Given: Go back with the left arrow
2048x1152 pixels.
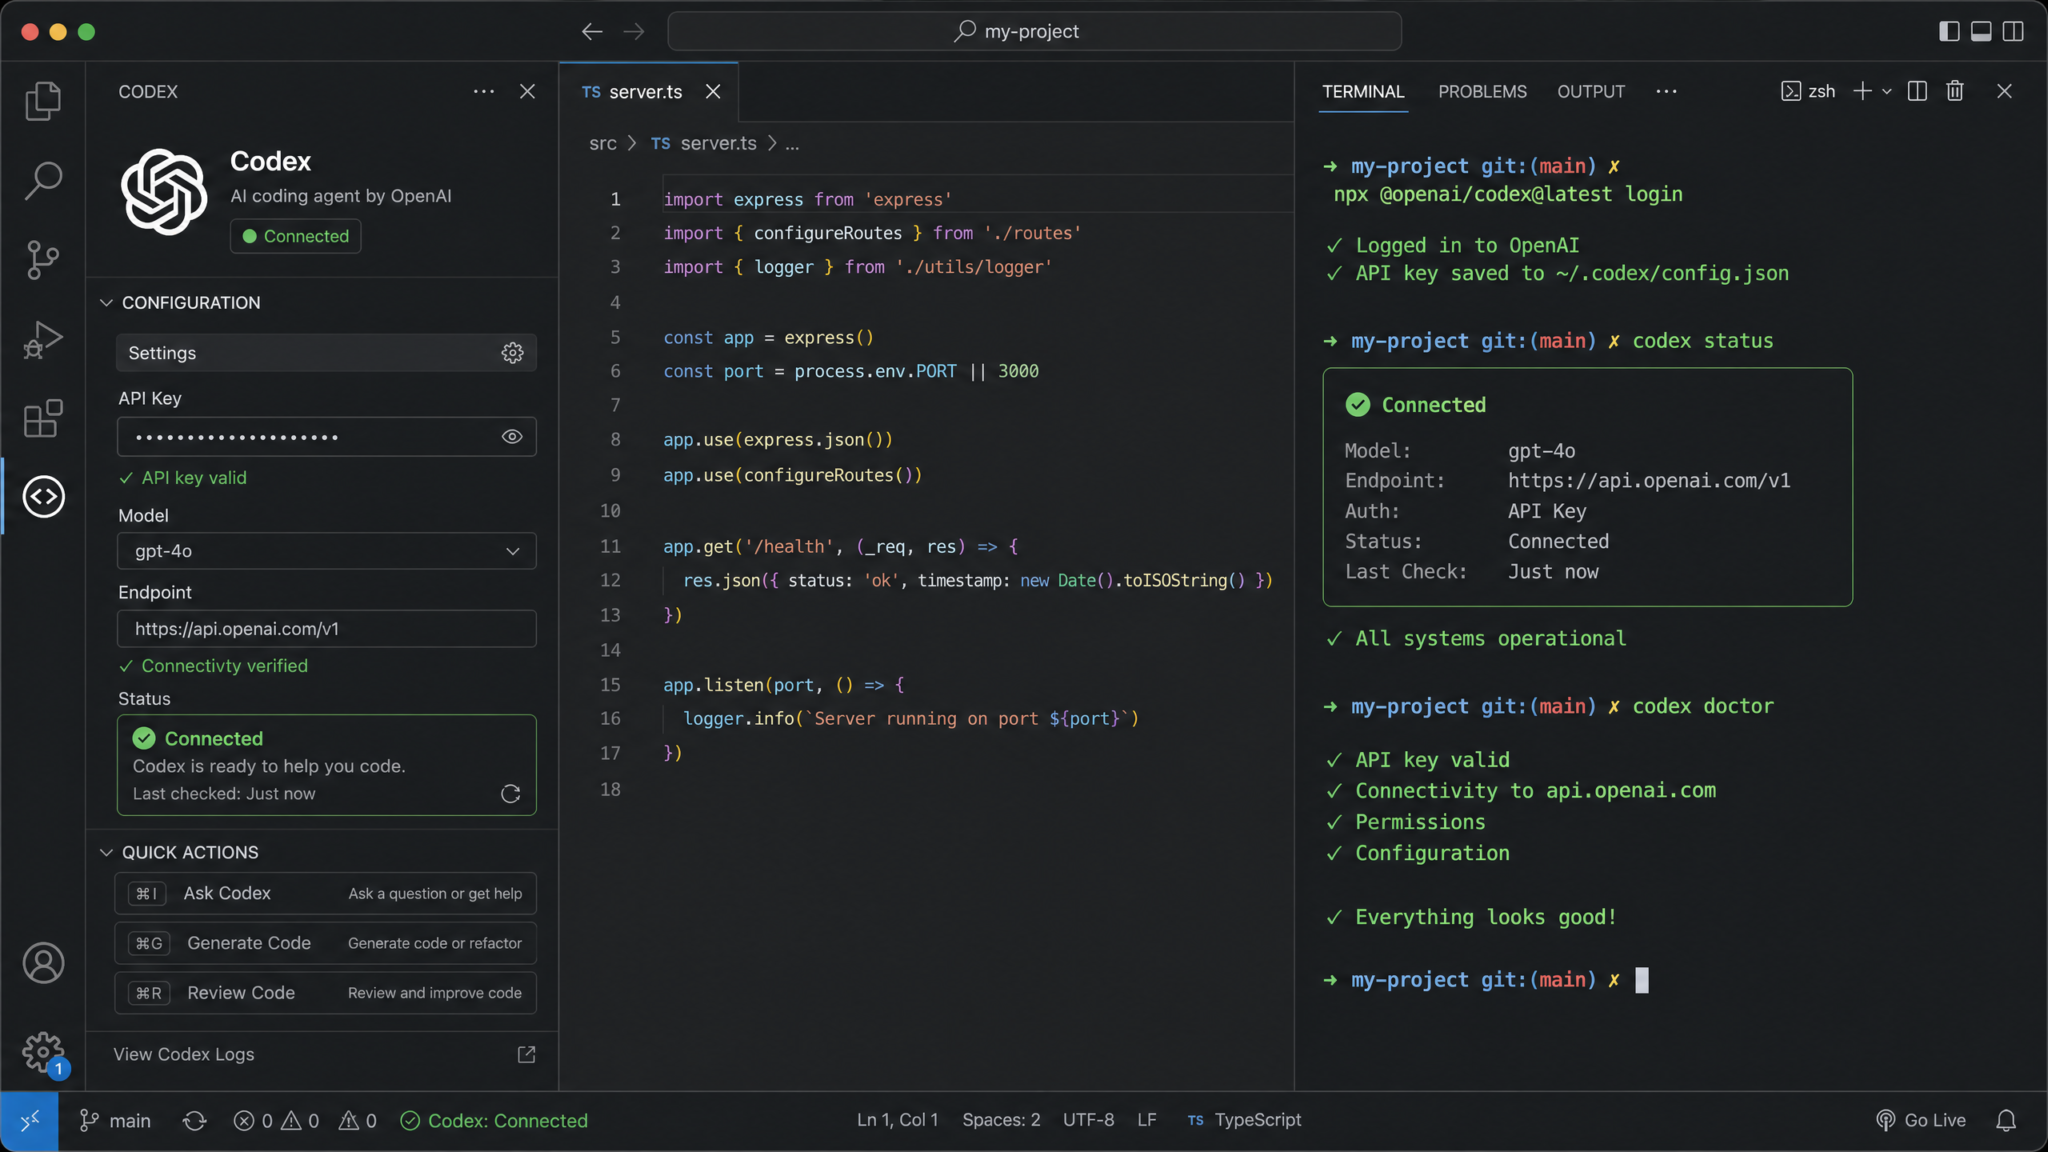Looking at the screenshot, I should (x=592, y=31).
